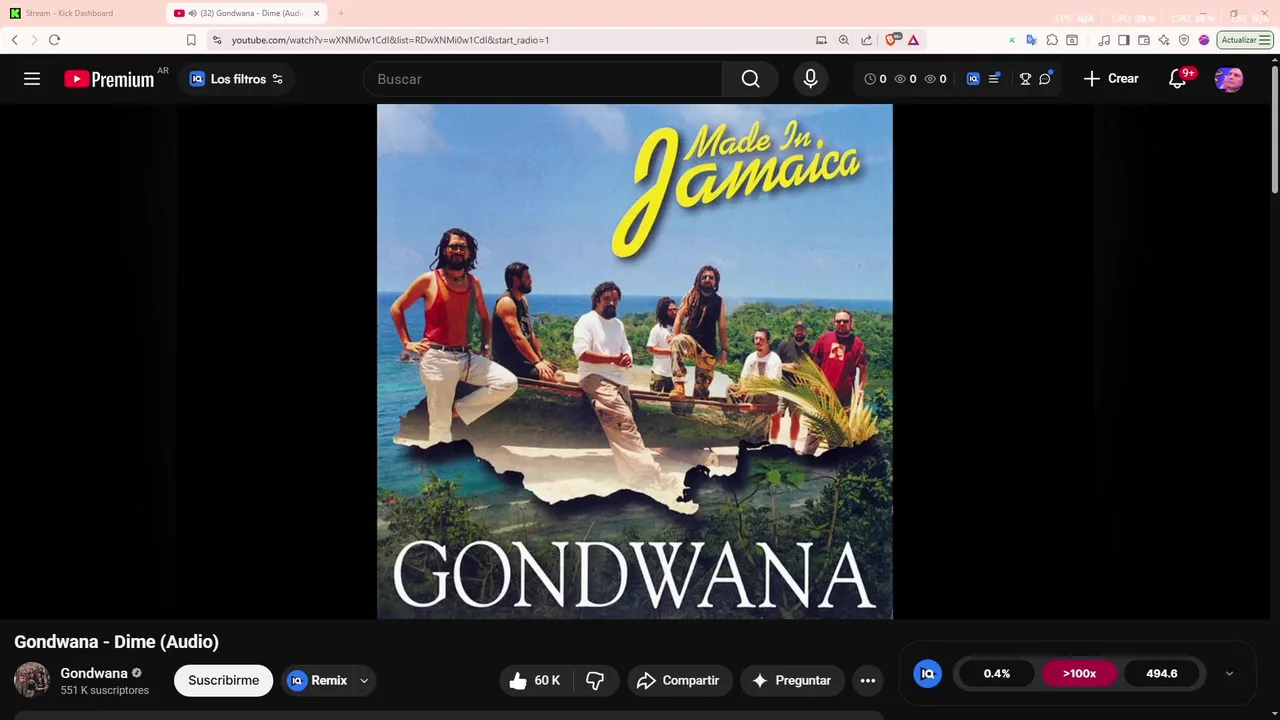Viewport: 1280px width, 720px height.
Task: Open the Gondwana channel name link
Action: pos(94,673)
